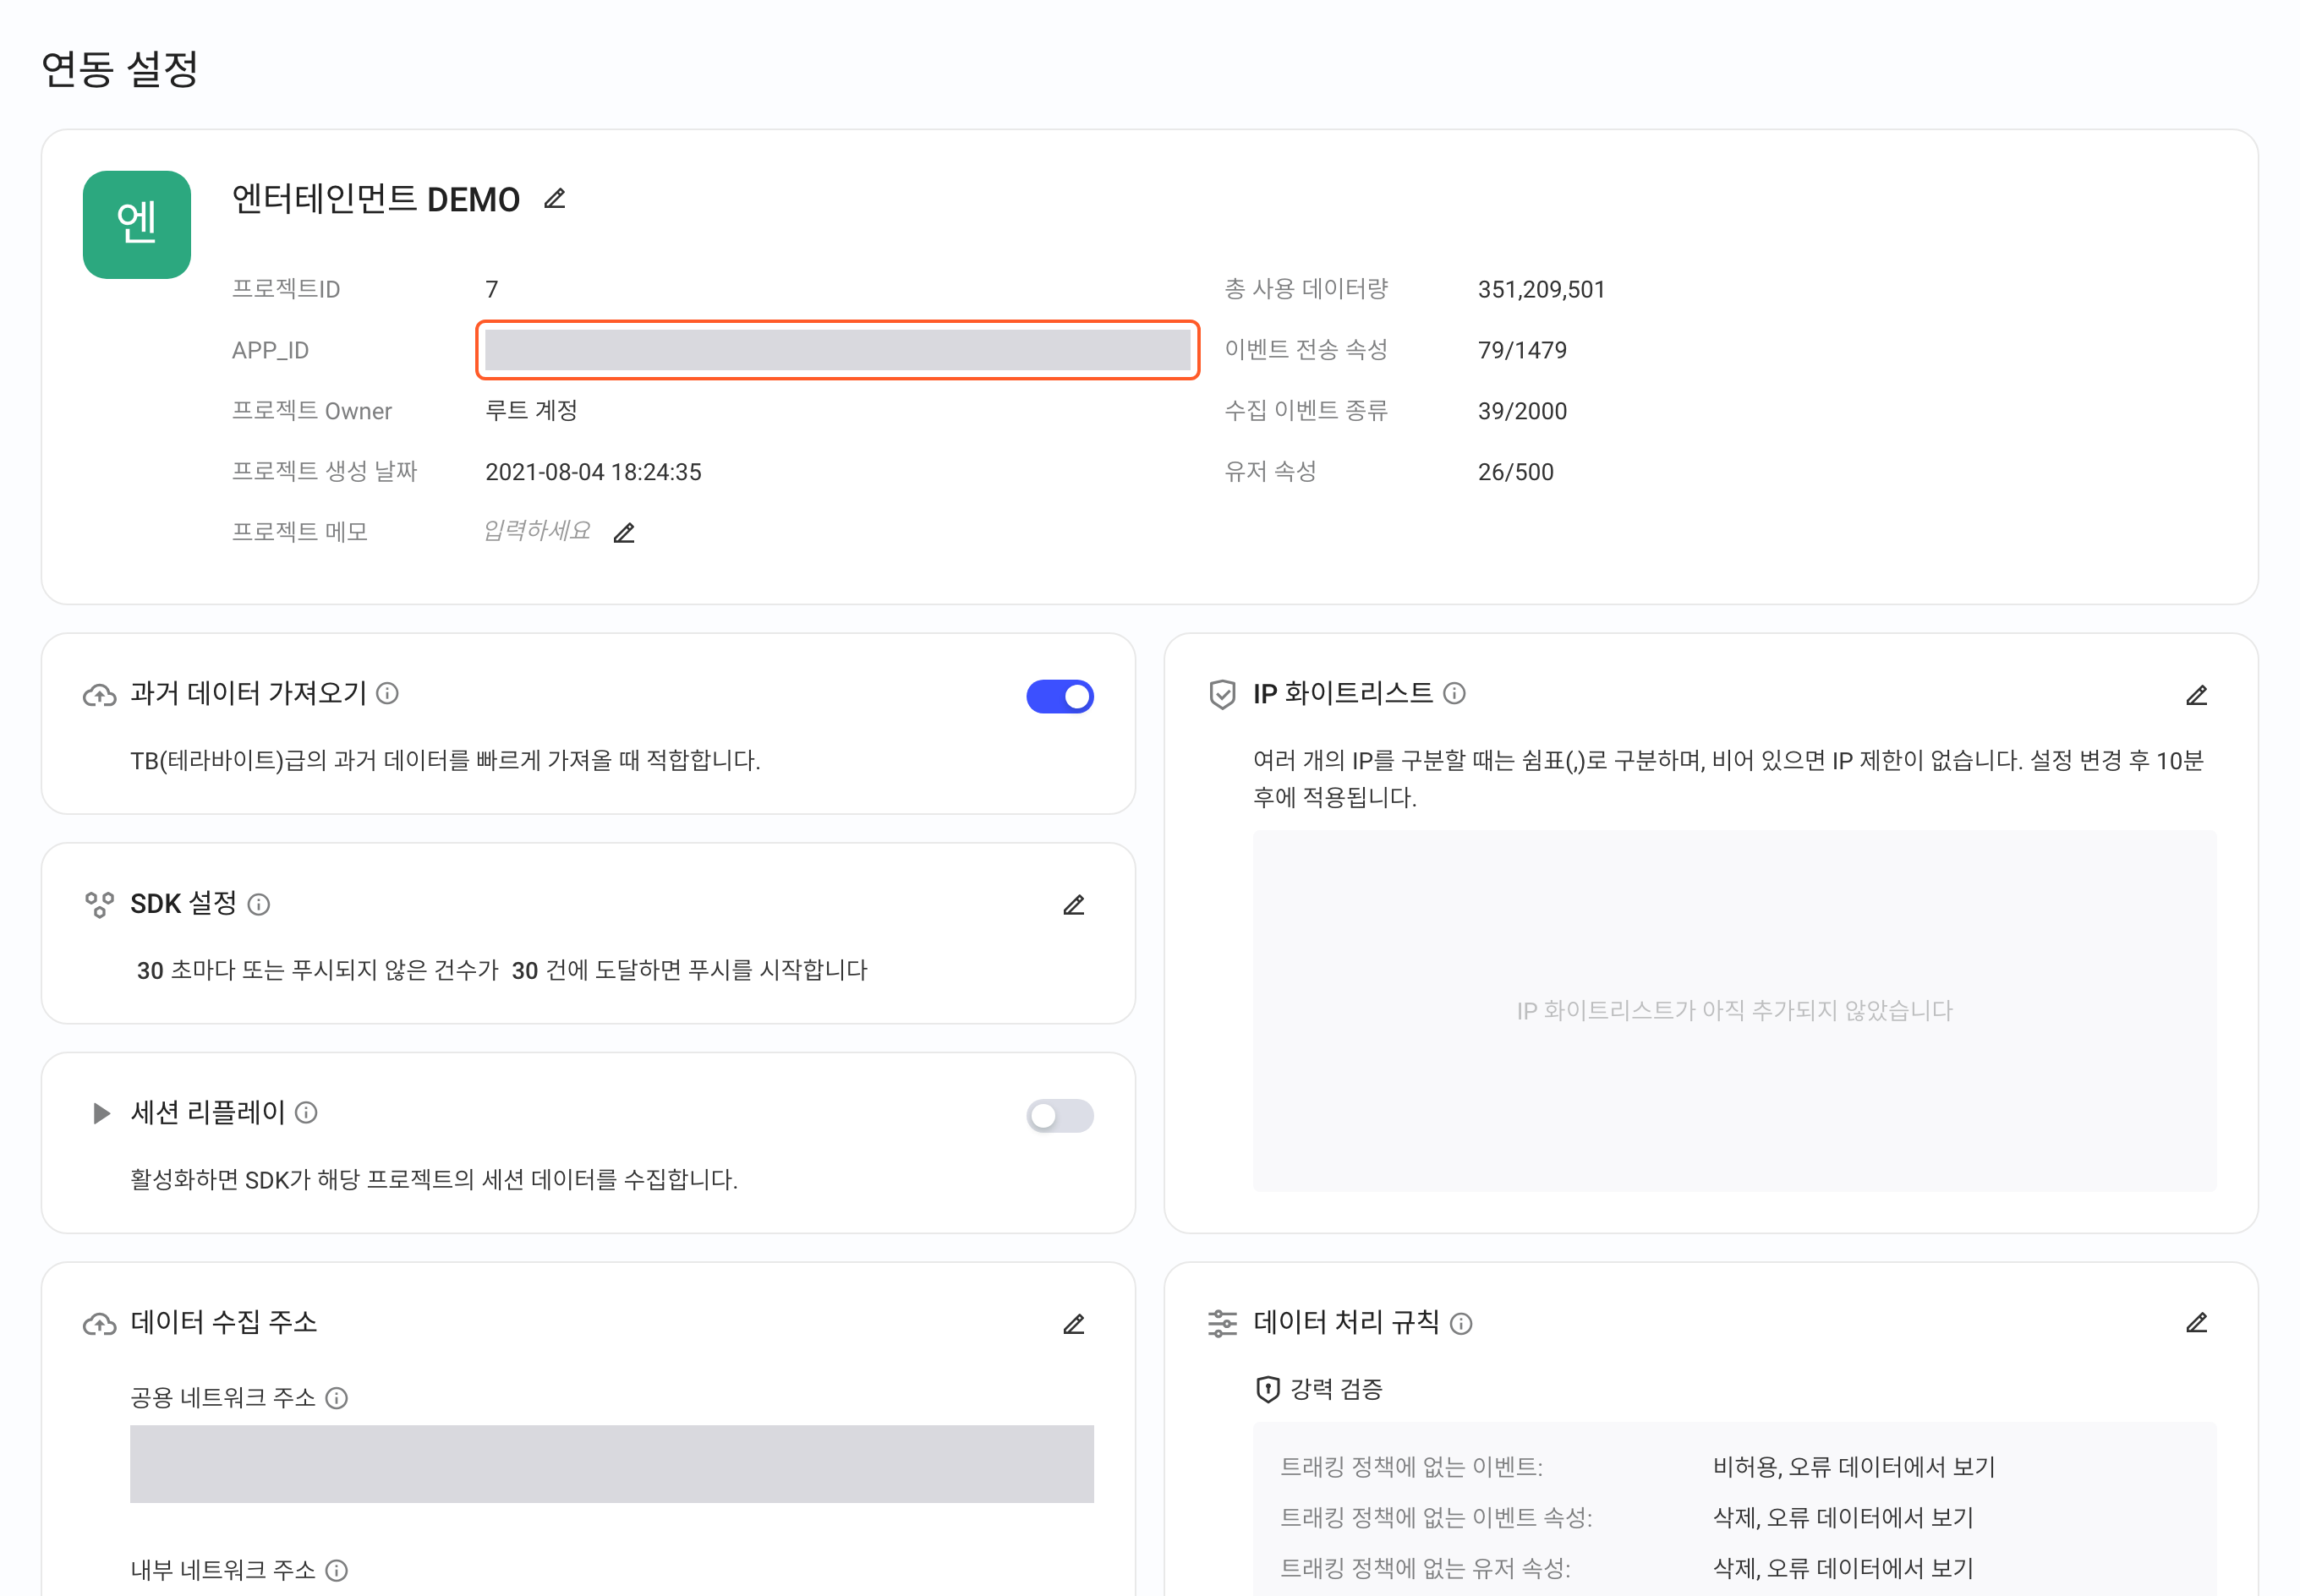Edit 데이터 수집 주소 with the pencil
Image resolution: width=2300 pixels, height=1596 pixels.
pyautogui.click(x=1074, y=1324)
